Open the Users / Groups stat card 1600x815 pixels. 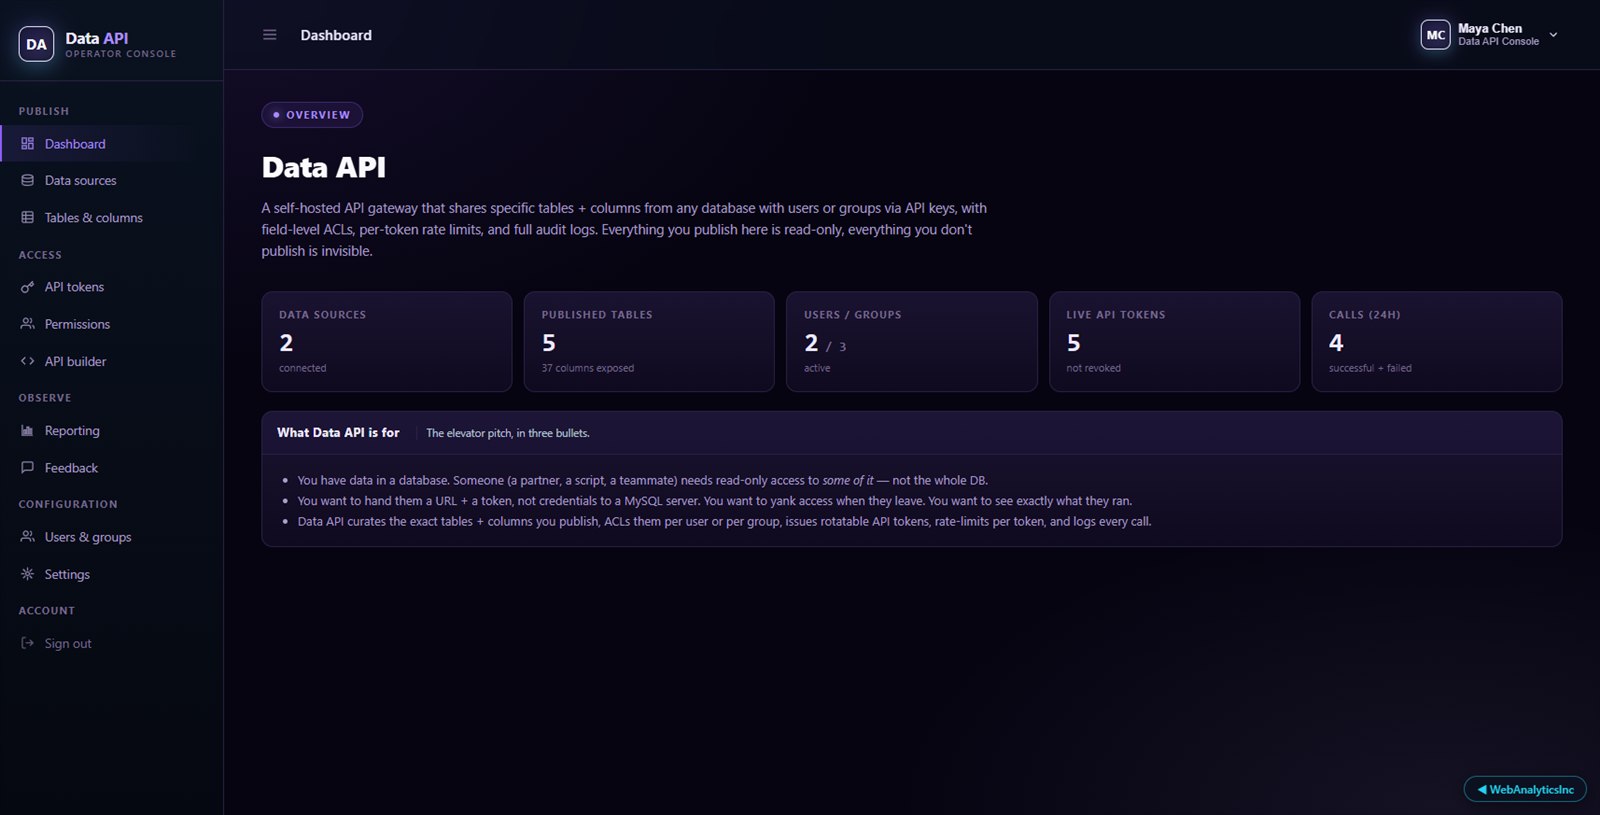(912, 341)
